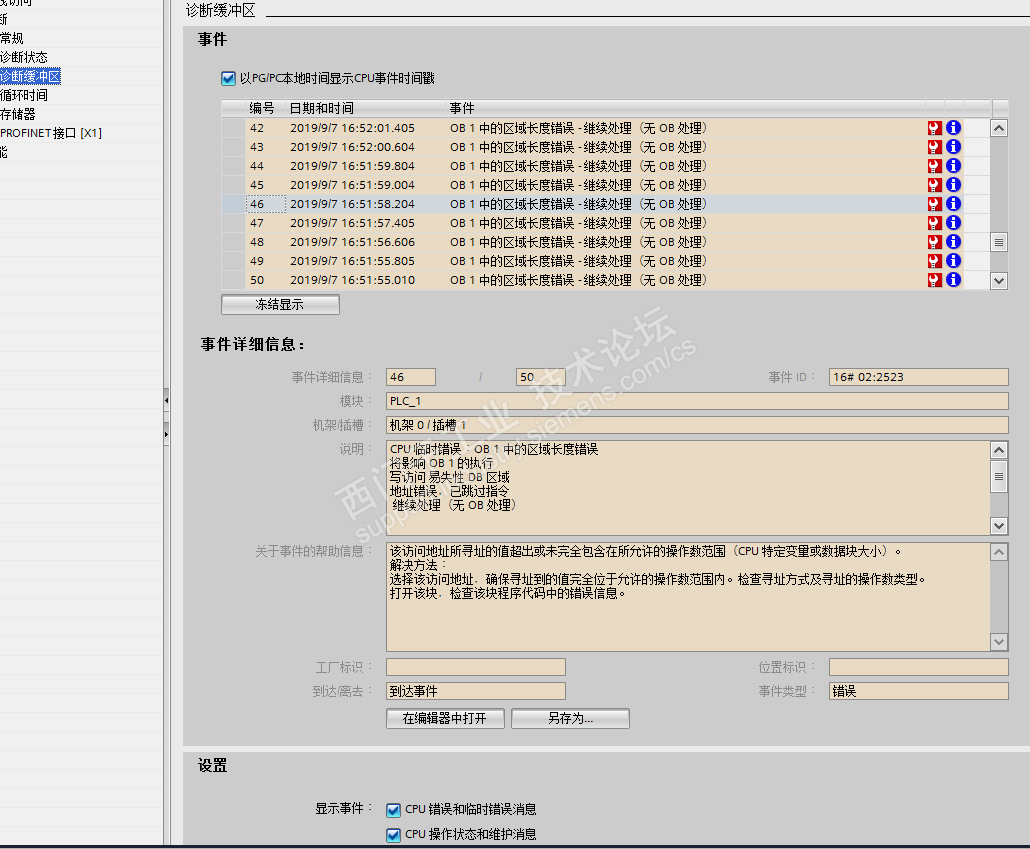
Task: Click blue info icon in row 50
Action: (x=953, y=280)
